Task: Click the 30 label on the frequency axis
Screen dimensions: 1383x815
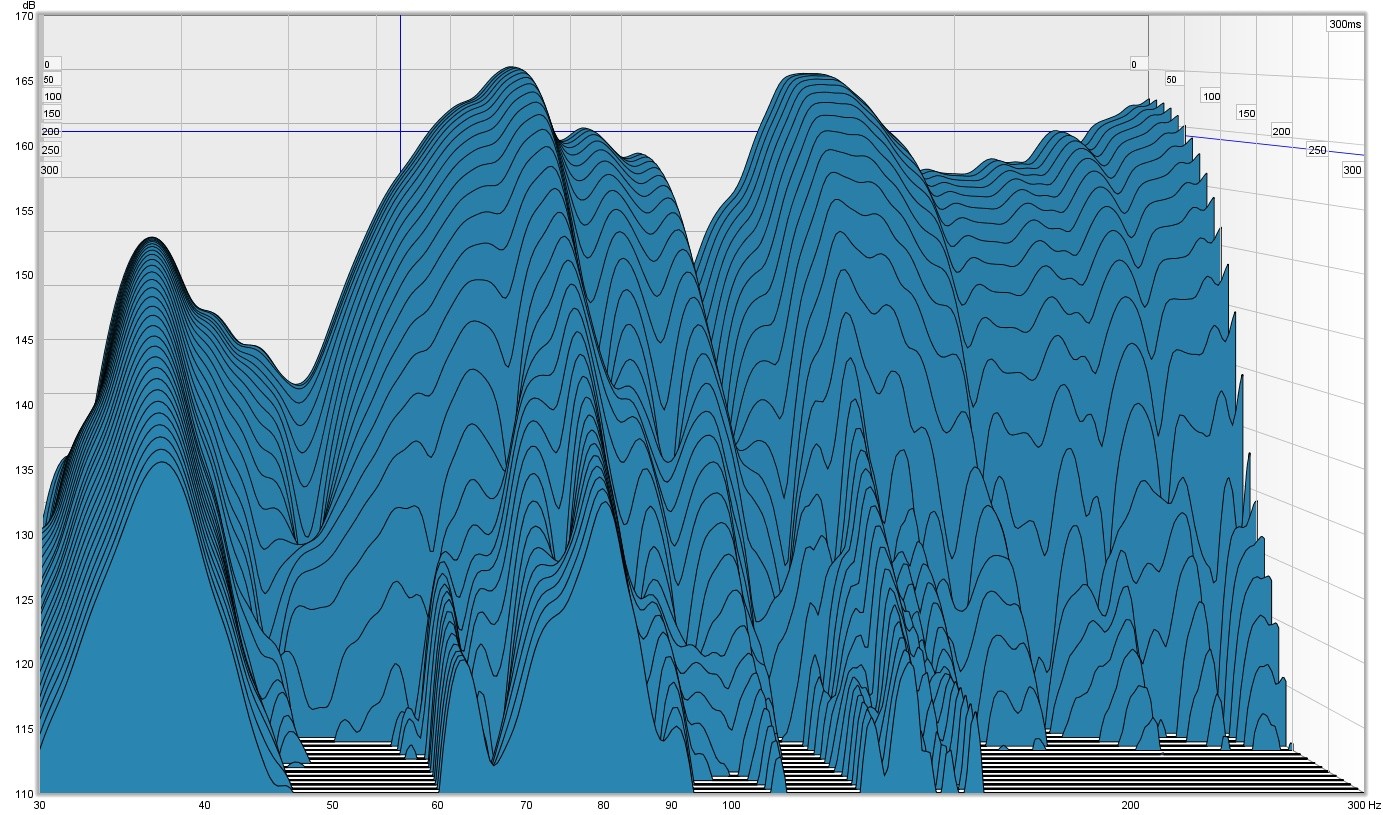Action: click(x=40, y=805)
